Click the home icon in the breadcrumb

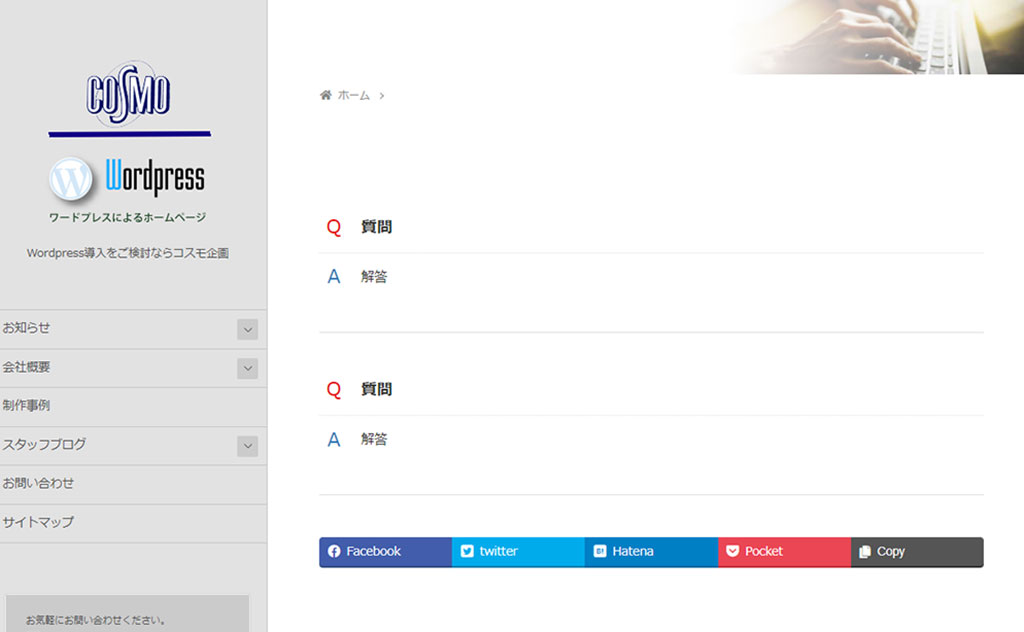point(325,95)
